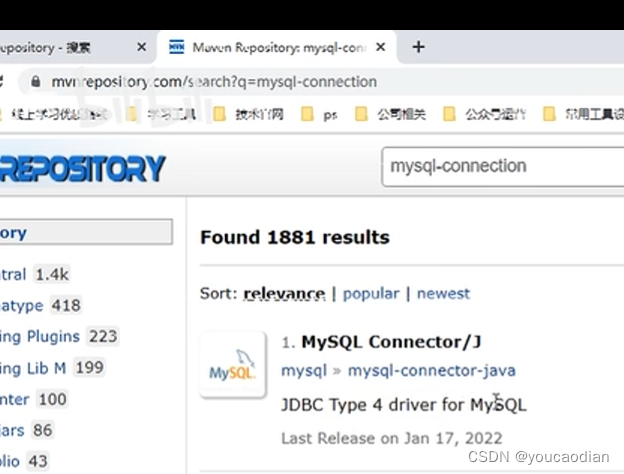This screenshot has height=474, width=624.
Task: Switch to the first tab ending in 'epository'
Action: point(76,48)
